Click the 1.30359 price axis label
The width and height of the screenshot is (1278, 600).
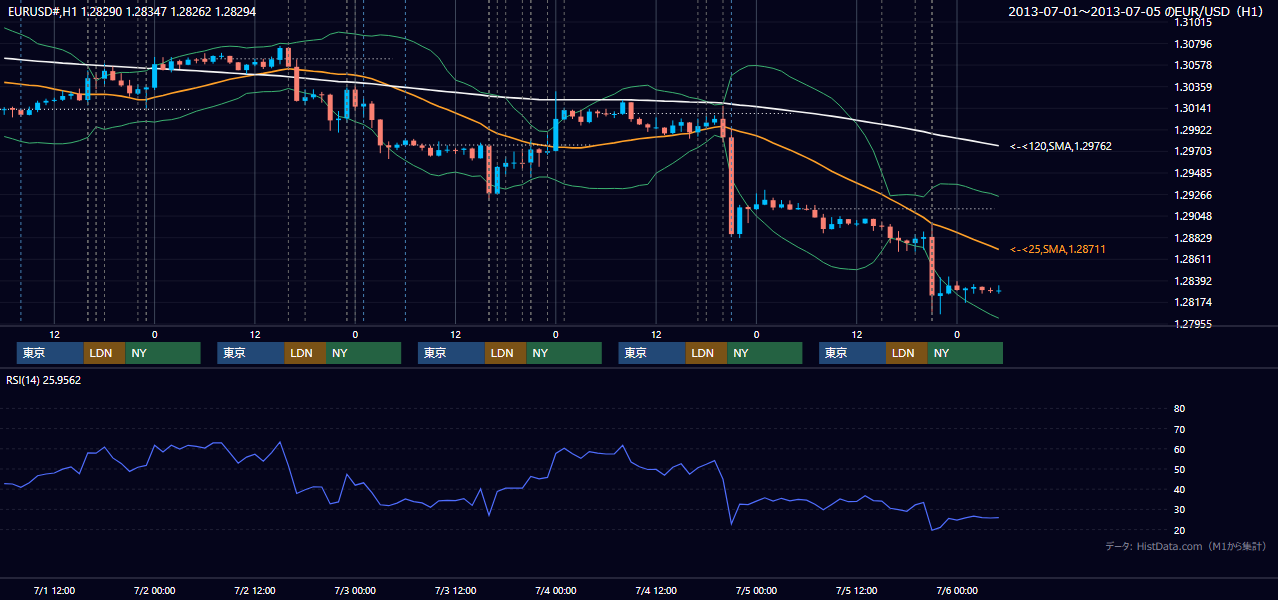point(1193,87)
